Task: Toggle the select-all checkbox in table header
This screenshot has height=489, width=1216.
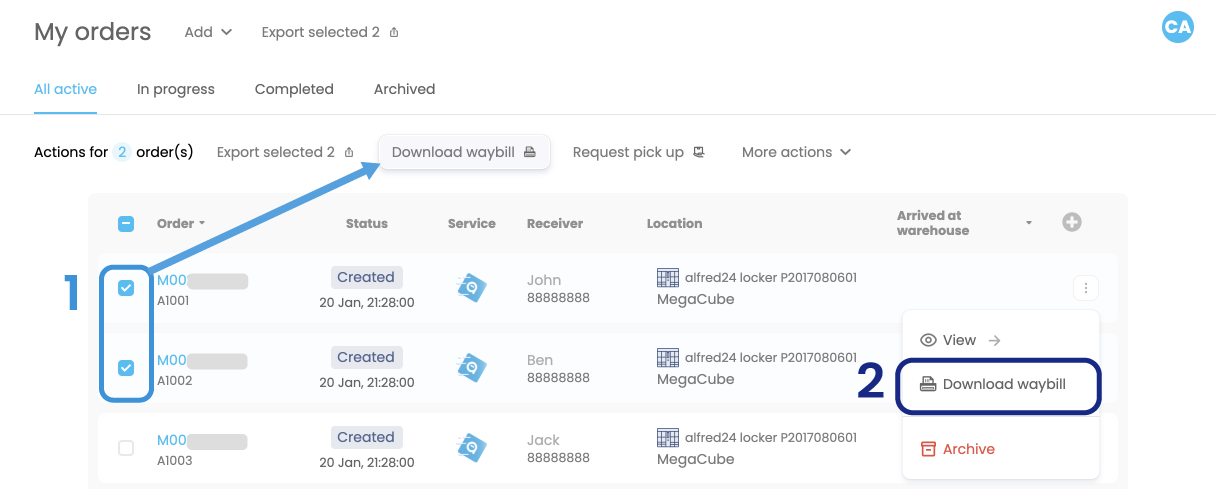Action: [x=126, y=224]
